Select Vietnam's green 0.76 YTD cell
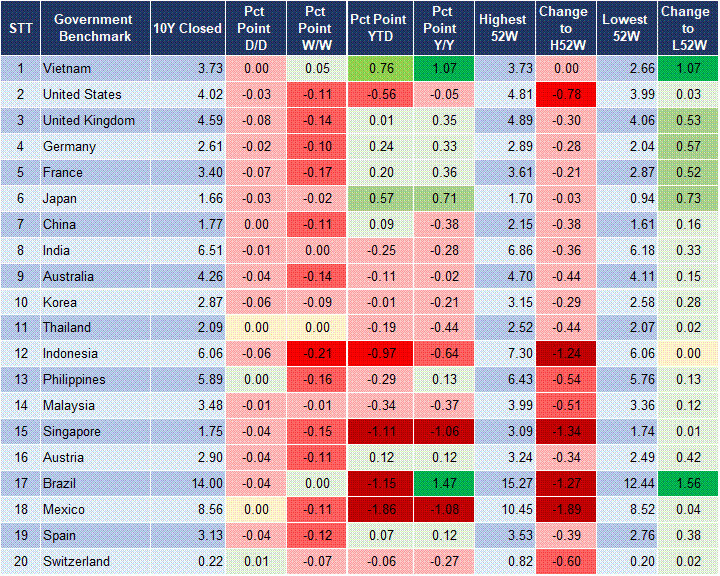Image resolution: width=720 pixels, height=576 pixels. 377,68
